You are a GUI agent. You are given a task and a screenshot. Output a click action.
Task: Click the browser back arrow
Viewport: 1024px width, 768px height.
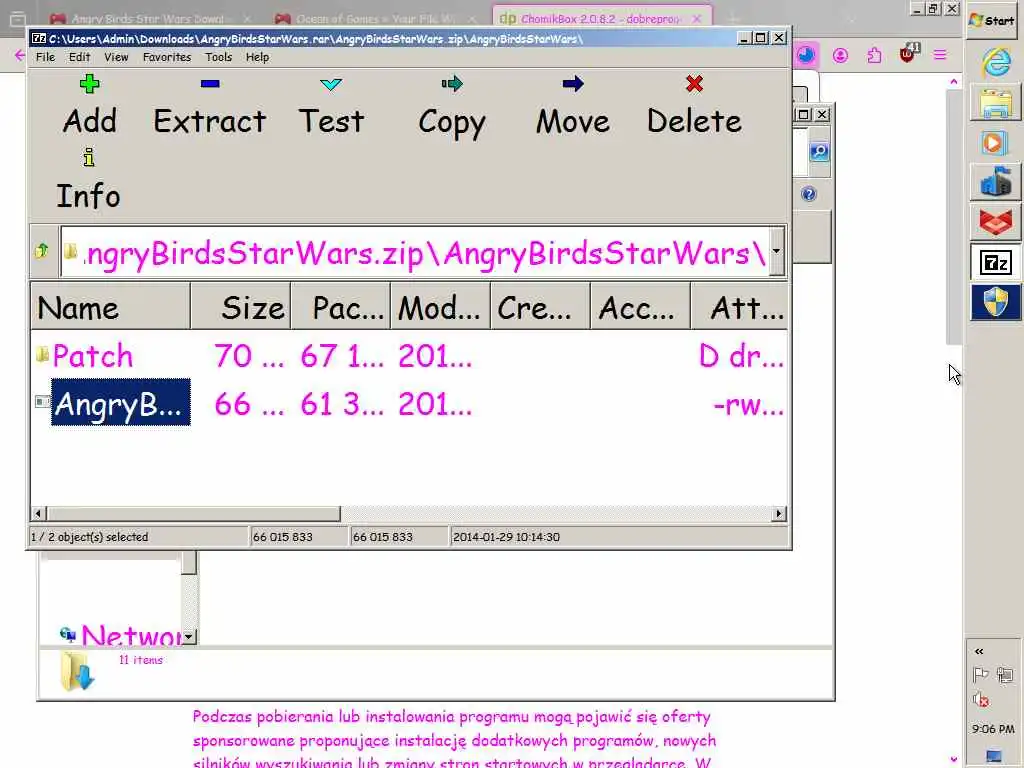click(x=19, y=56)
